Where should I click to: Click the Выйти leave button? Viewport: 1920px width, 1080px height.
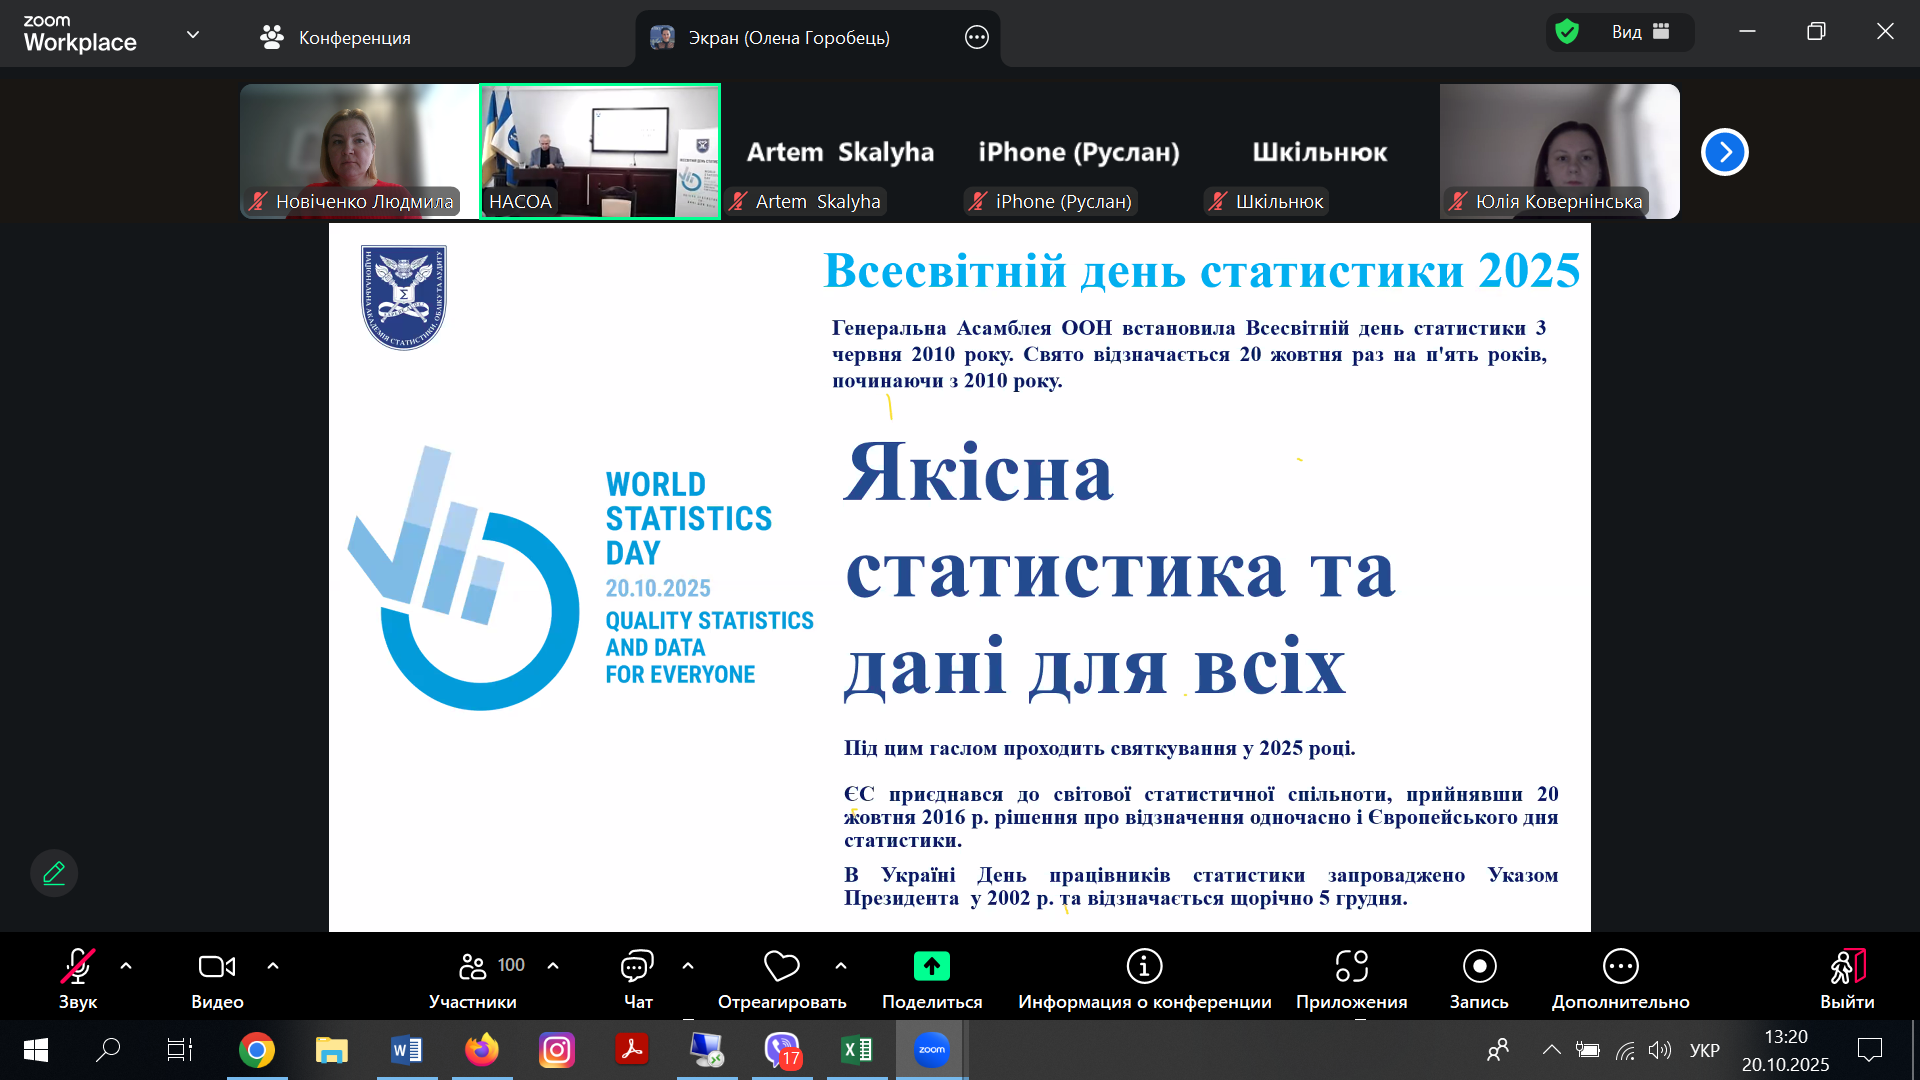pos(1846,978)
